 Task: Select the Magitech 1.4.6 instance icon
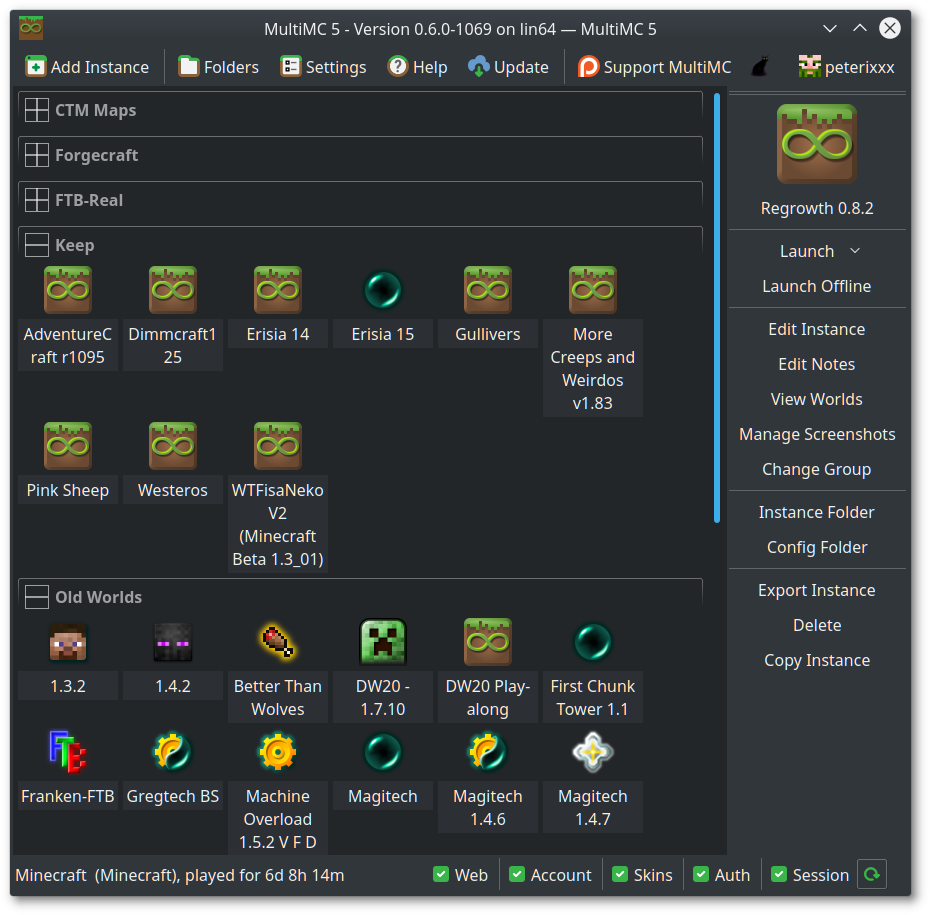488,752
